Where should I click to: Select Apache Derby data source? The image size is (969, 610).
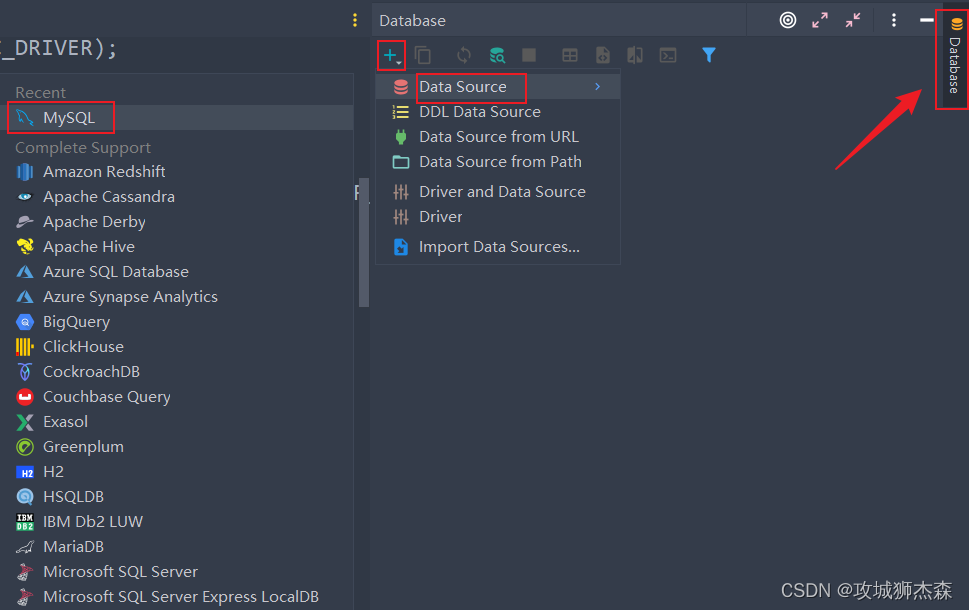[177, 221]
